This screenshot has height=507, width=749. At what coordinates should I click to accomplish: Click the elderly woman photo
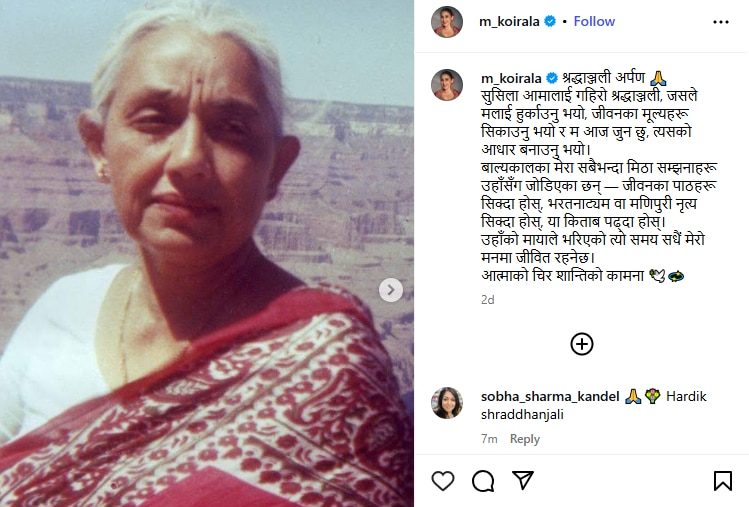click(207, 253)
